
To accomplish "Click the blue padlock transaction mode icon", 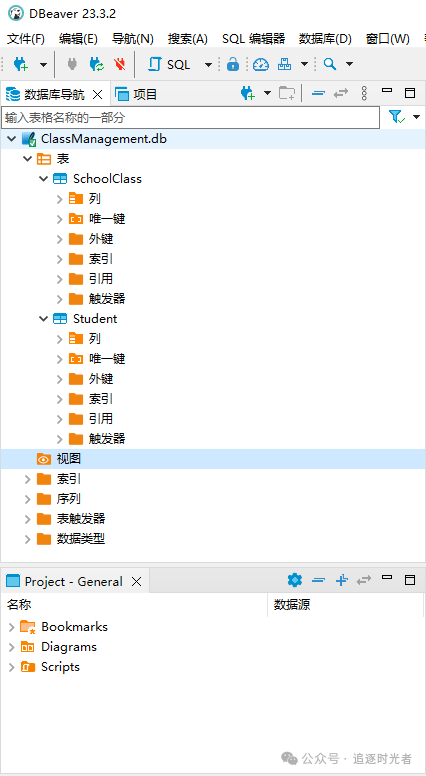I will [x=233, y=64].
